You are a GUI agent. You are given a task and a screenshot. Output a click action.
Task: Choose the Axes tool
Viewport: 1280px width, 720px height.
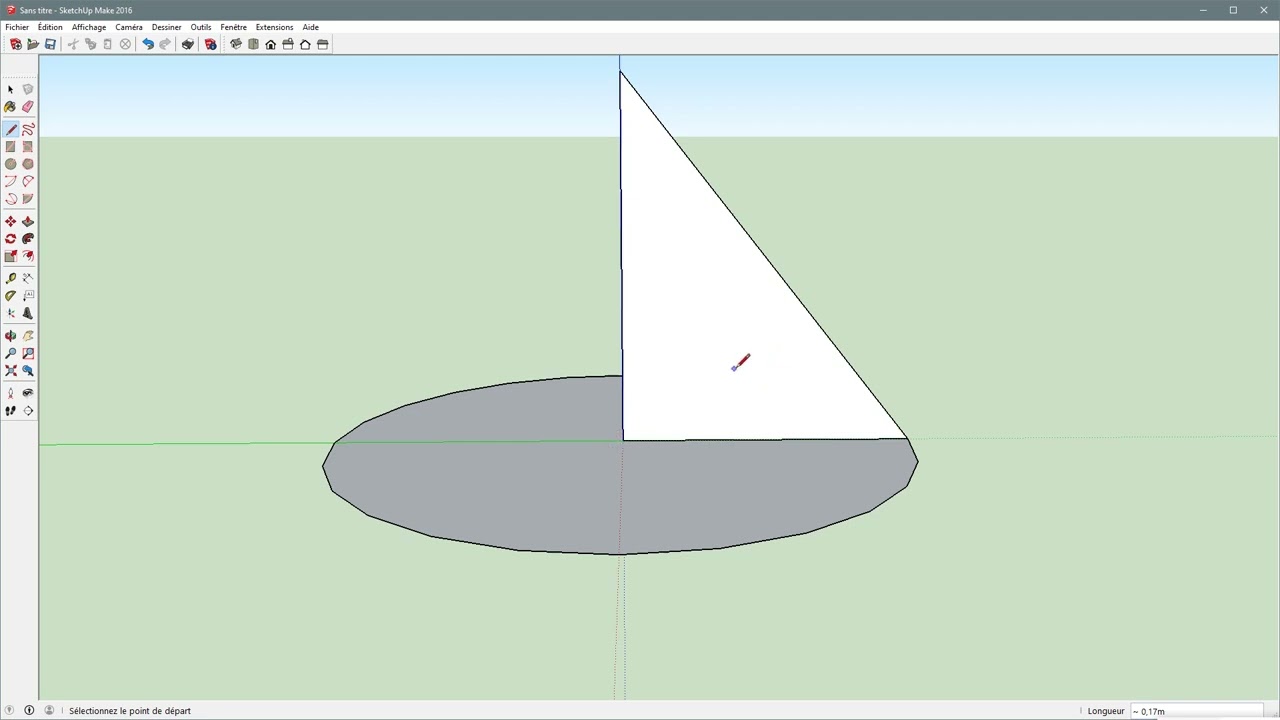click(11, 313)
